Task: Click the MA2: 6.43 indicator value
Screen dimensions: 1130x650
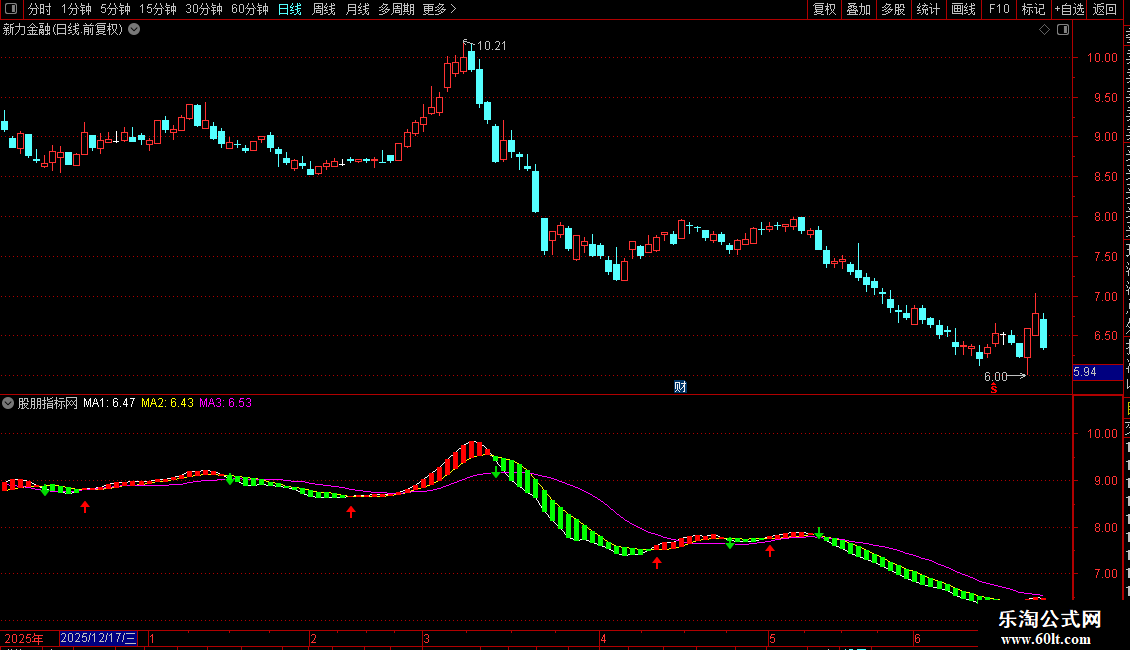Action: point(167,404)
